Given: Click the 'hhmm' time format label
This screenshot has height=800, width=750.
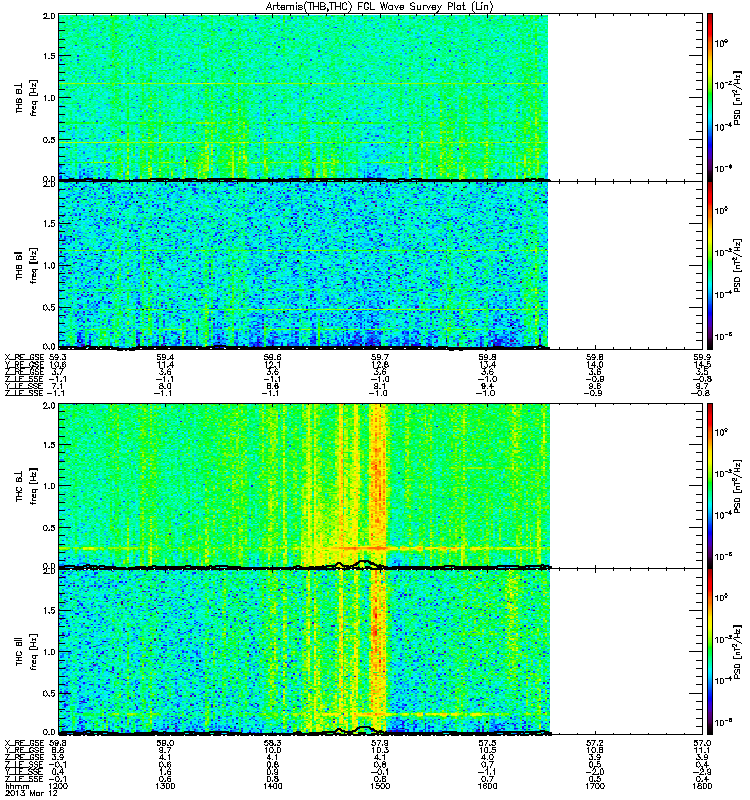Looking at the screenshot, I should tap(16, 786).
